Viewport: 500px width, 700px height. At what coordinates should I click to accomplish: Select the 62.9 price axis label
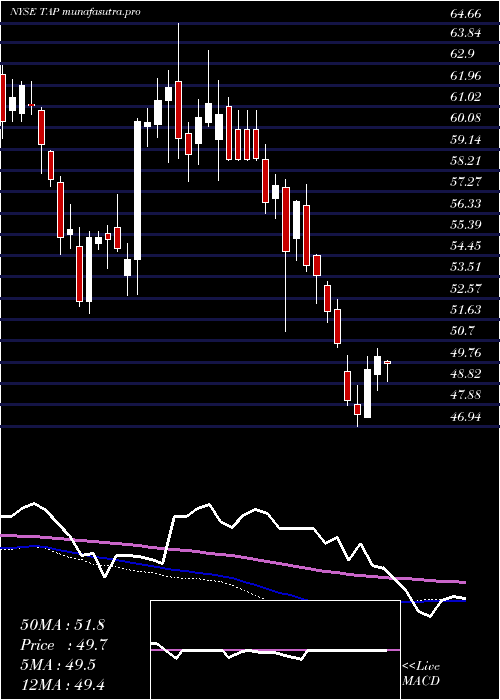pyautogui.click(x=462, y=54)
